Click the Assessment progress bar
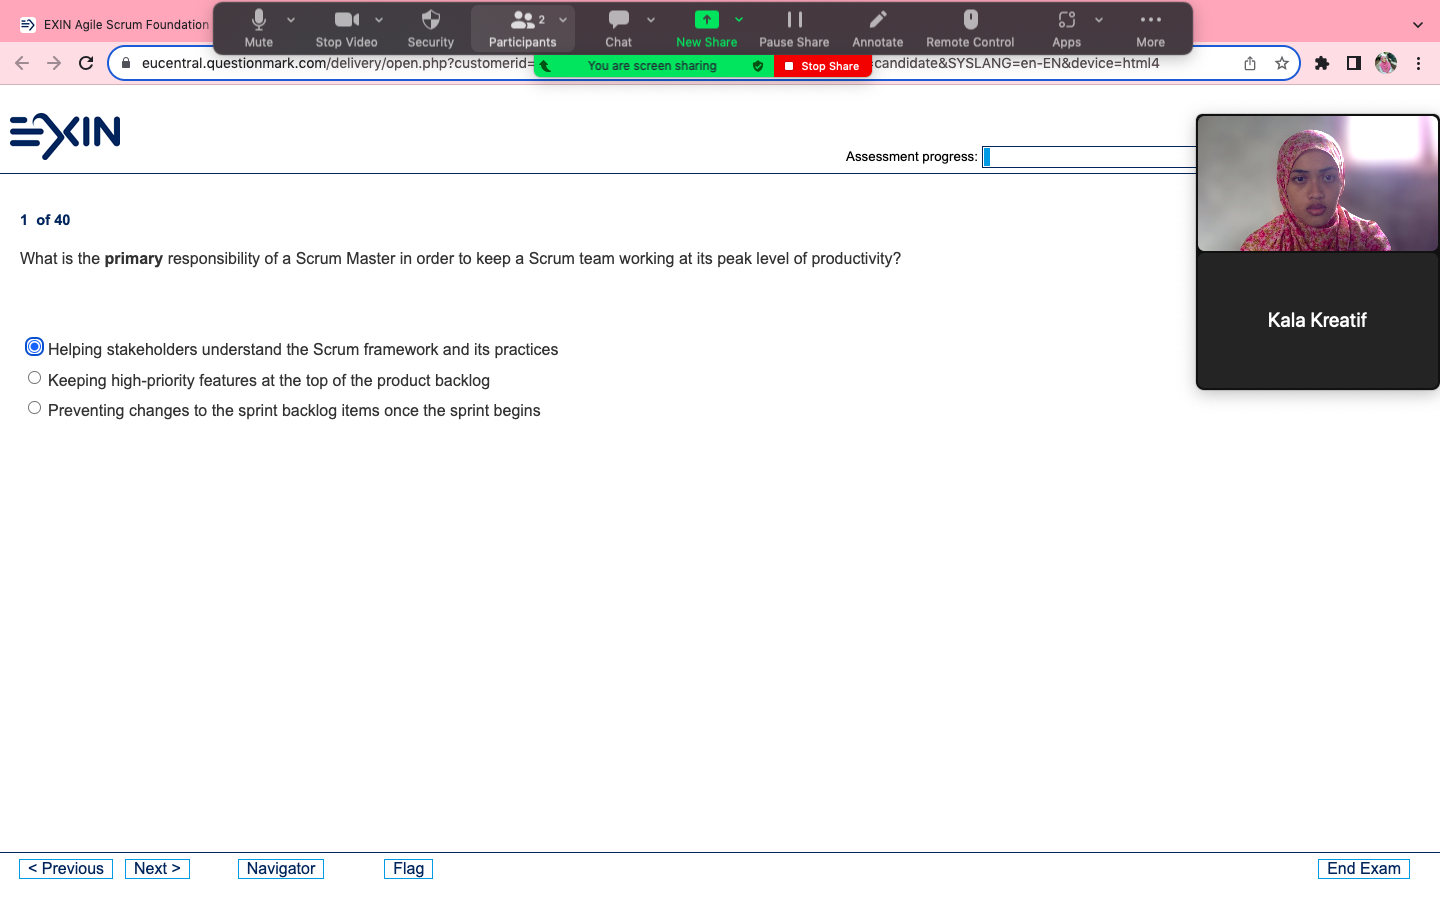This screenshot has width=1440, height=900. pyautogui.click(x=1088, y=157)
